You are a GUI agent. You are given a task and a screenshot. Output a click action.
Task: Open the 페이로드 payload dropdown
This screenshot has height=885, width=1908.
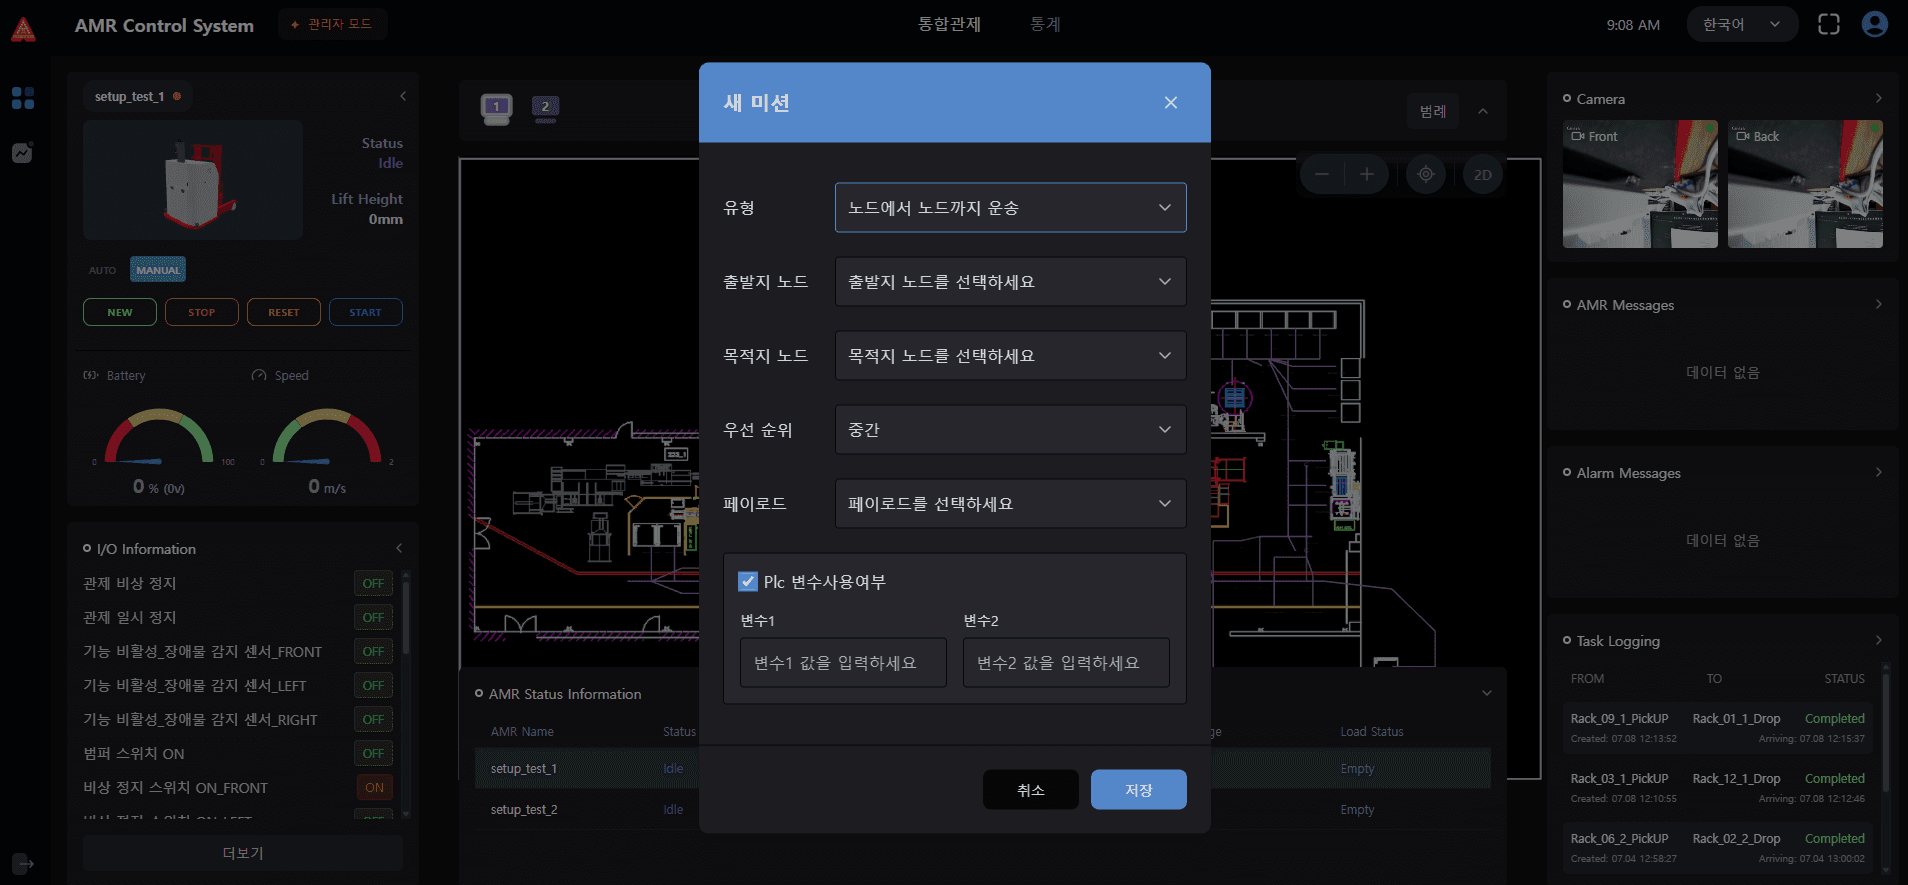1010,504
